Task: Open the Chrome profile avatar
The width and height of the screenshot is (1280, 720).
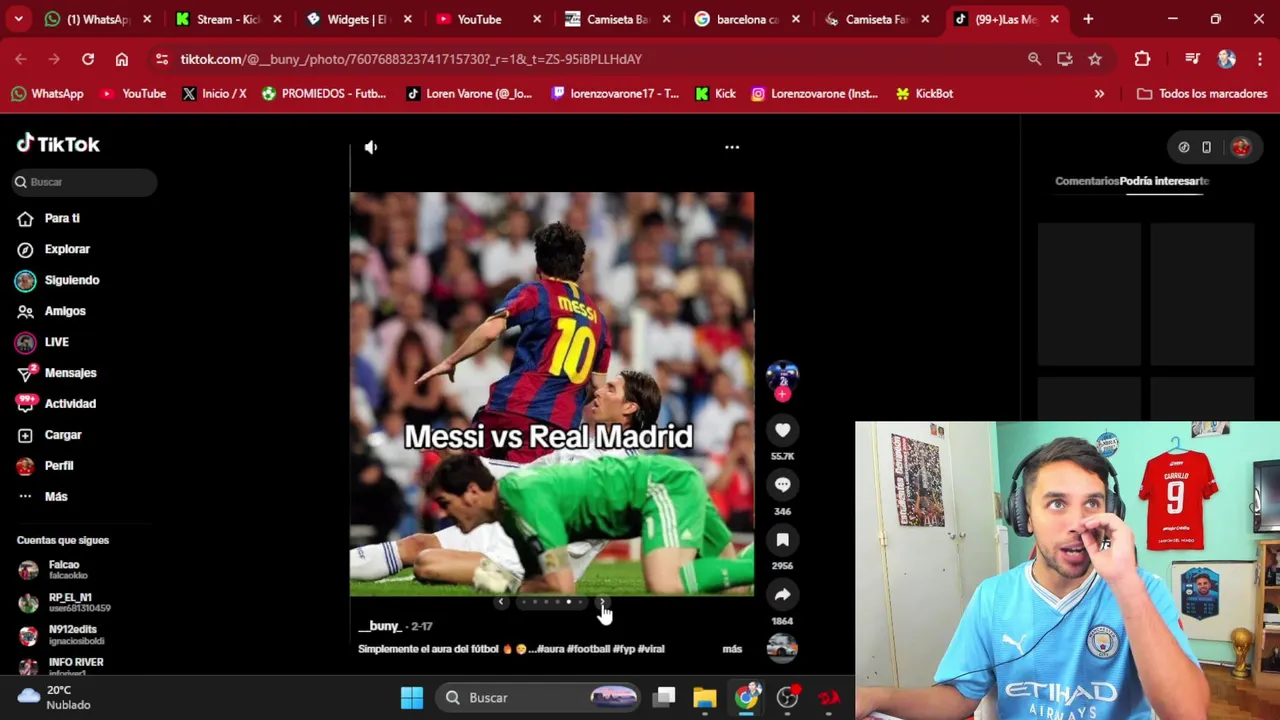Action: tap(1227, 59)
